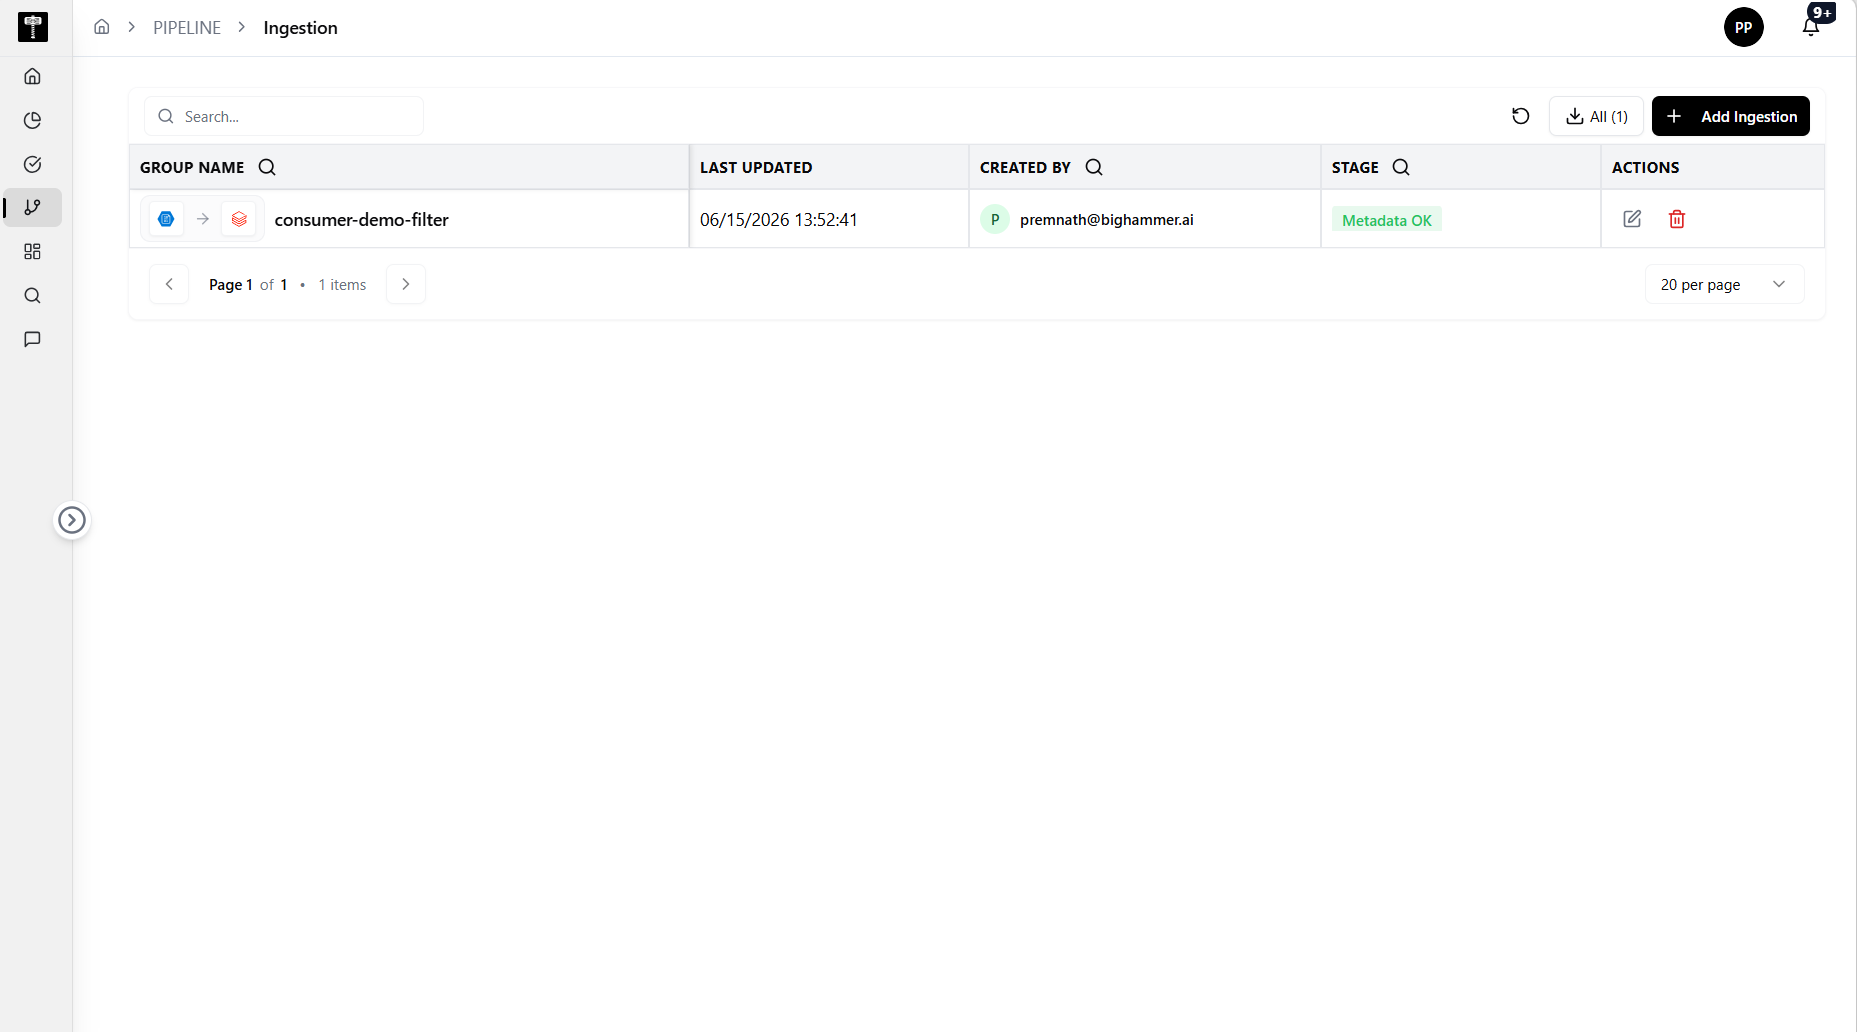Image resolution: width=1857 pixels, height=1032 pixels.
Task: Open the pie chart sidebar icon
Action: (x=32, y=120)
